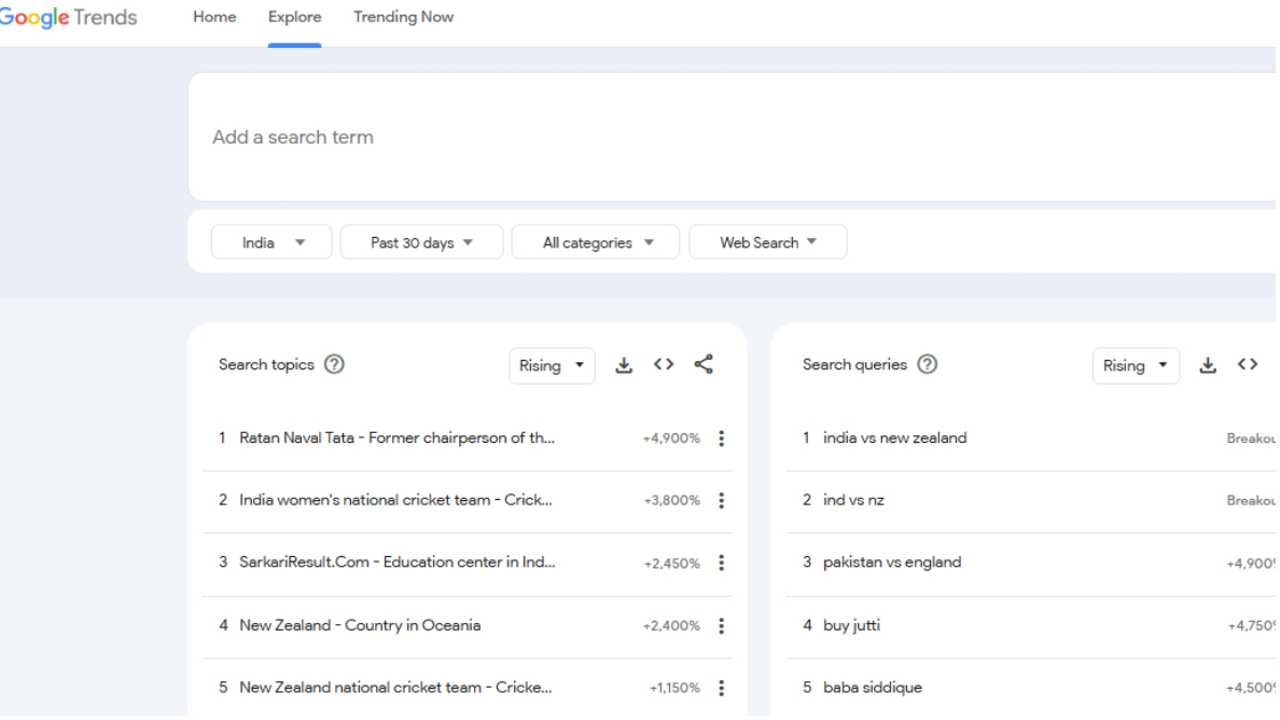
Task: Open ind vs nz query
Action: point(854,500)
